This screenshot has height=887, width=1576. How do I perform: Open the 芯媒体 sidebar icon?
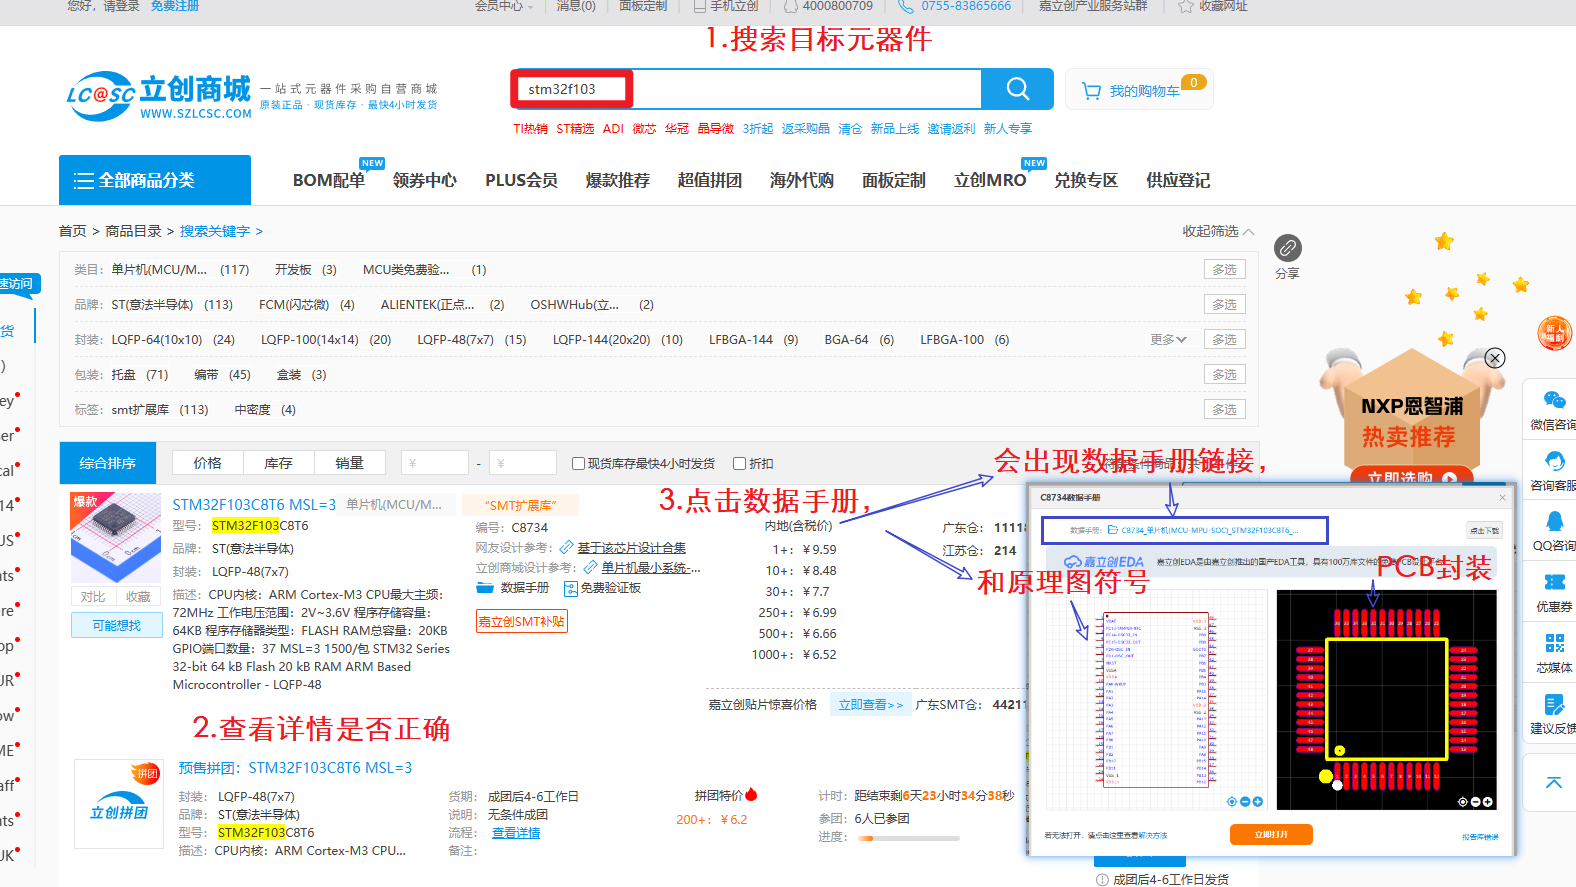click(1554, 643)
